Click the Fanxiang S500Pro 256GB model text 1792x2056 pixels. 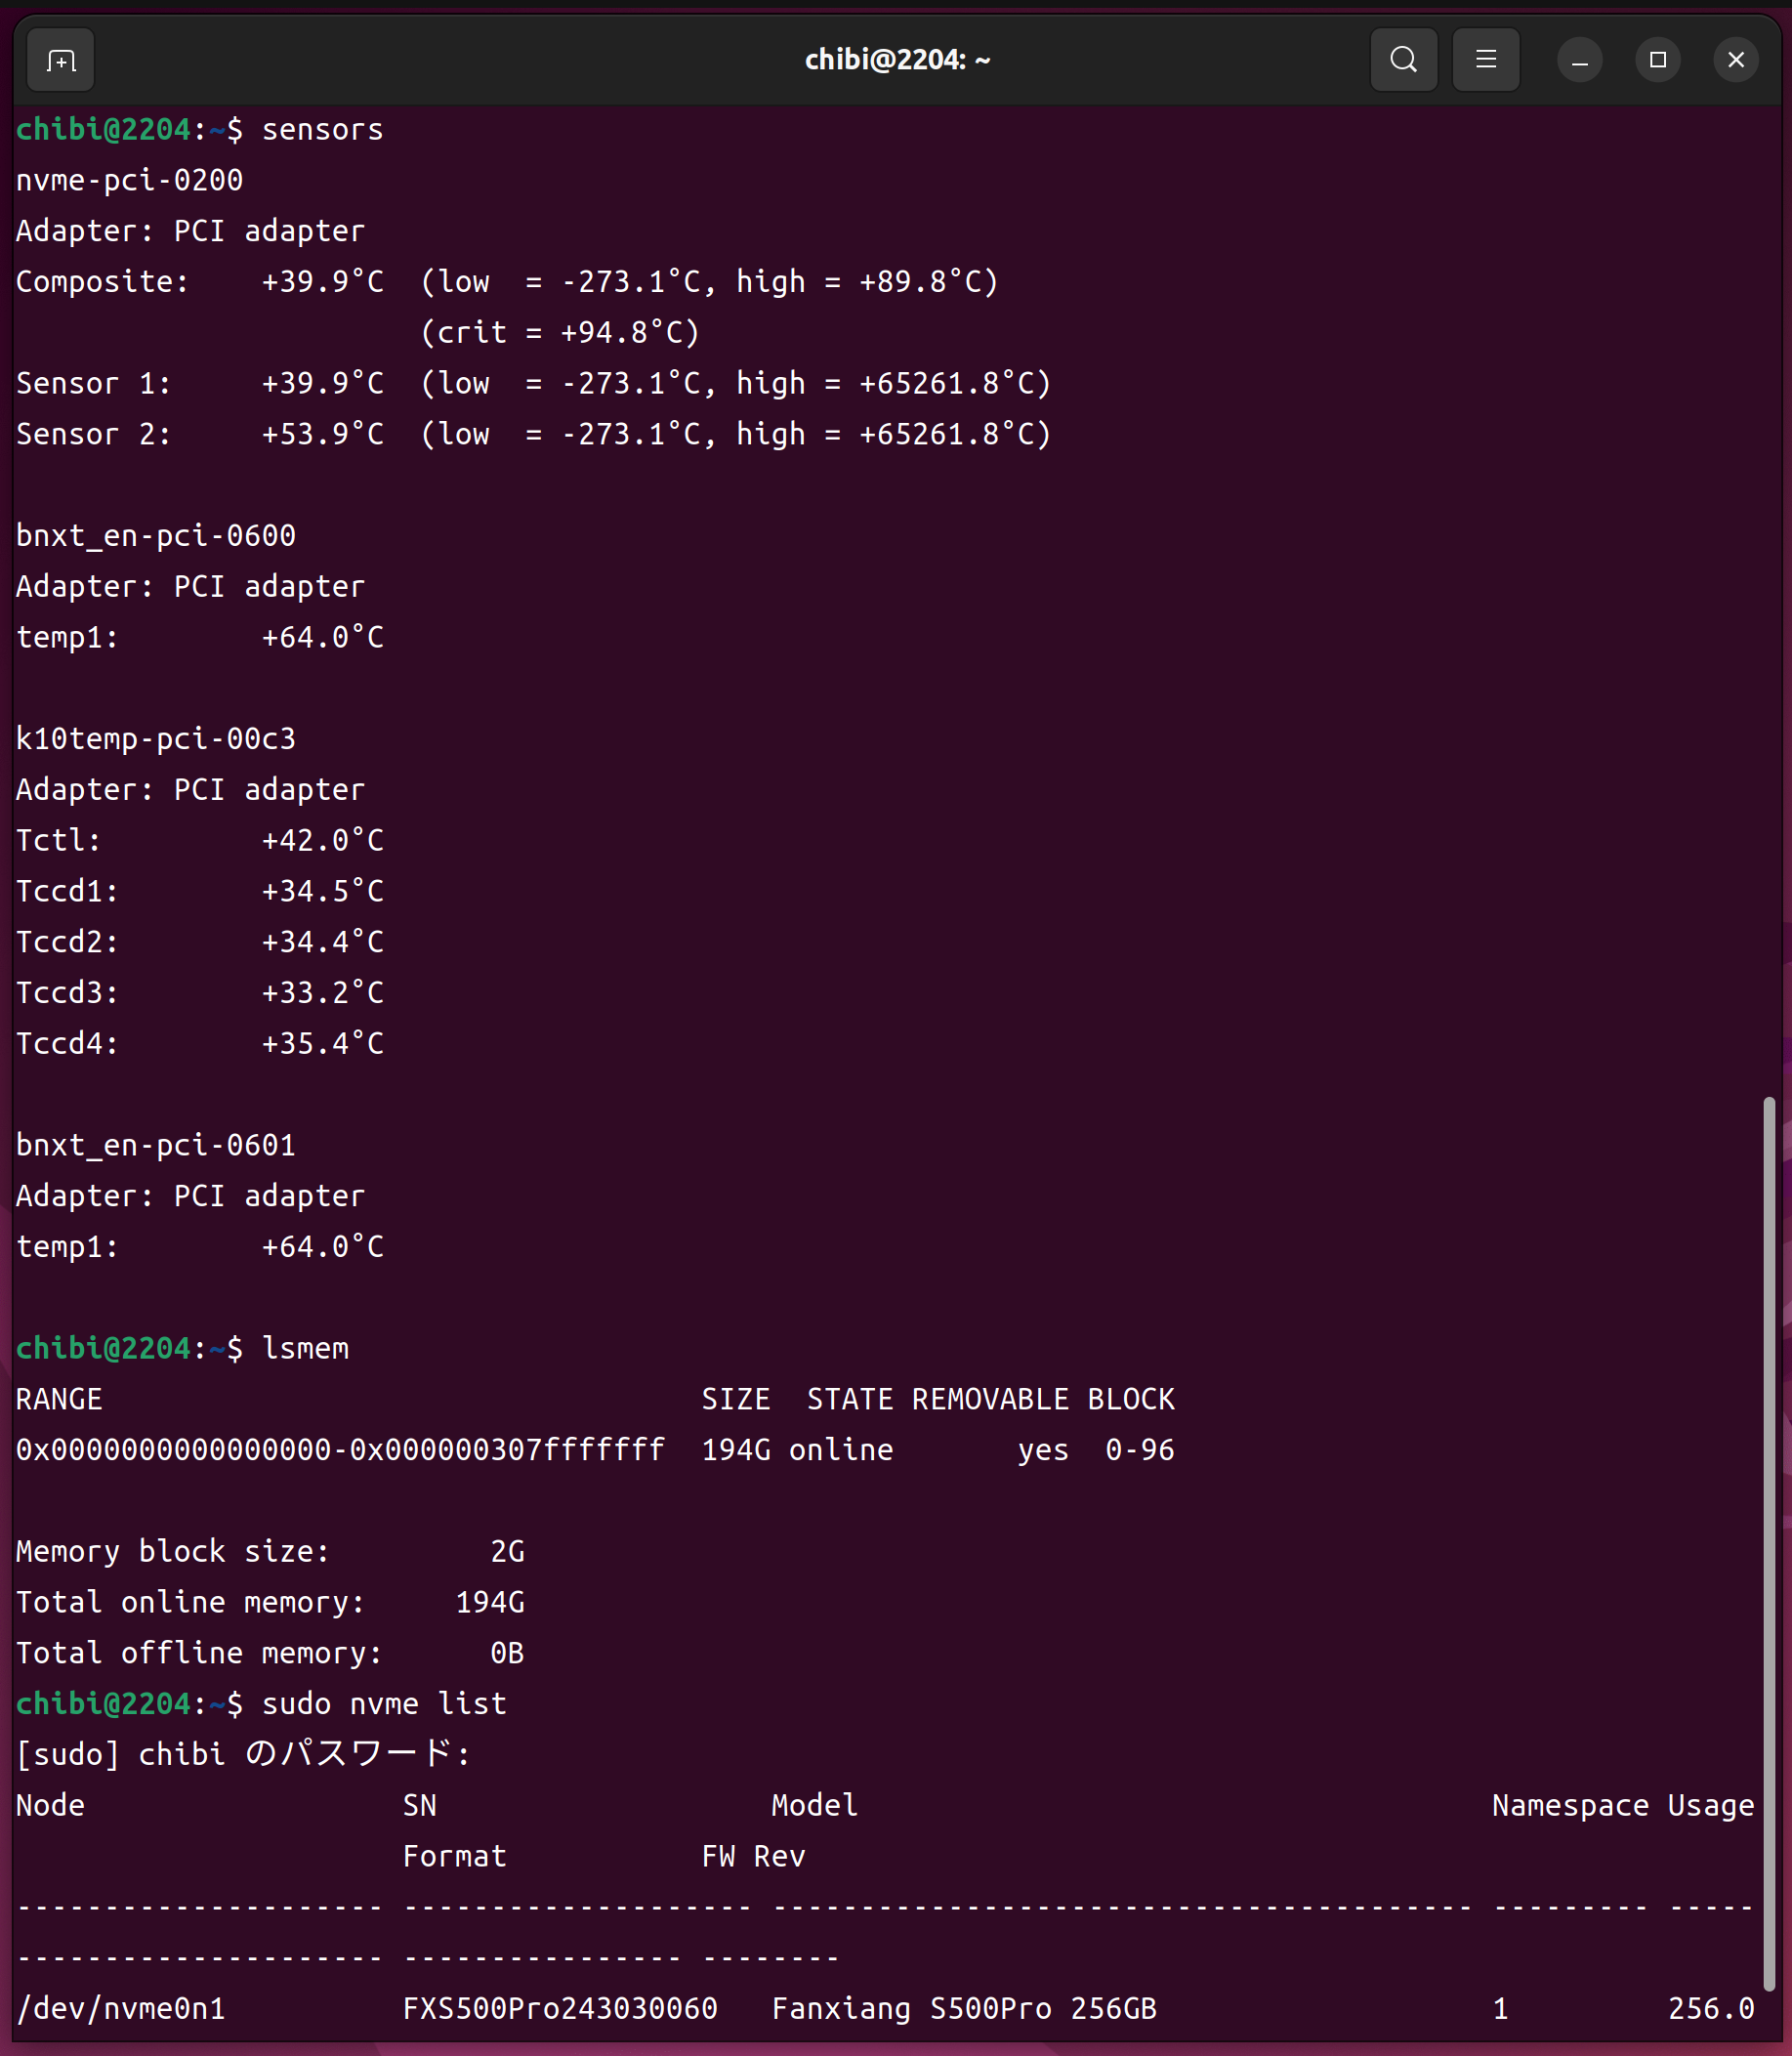(963, 2009)
